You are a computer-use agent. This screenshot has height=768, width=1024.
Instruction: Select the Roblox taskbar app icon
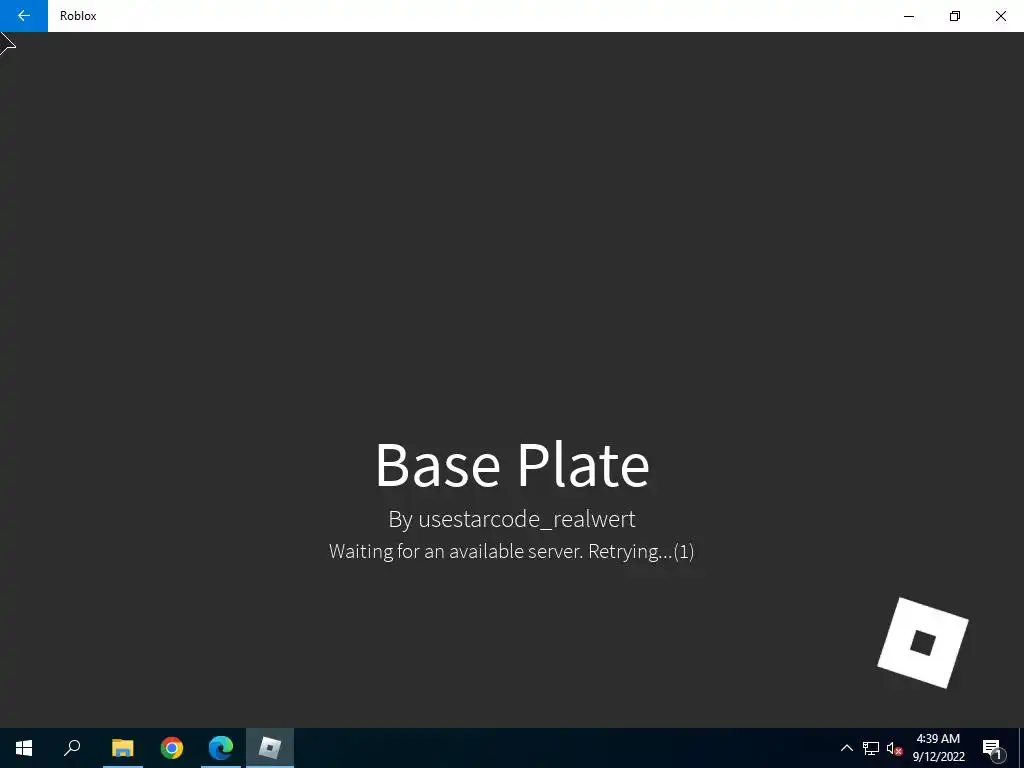point(270,748)
